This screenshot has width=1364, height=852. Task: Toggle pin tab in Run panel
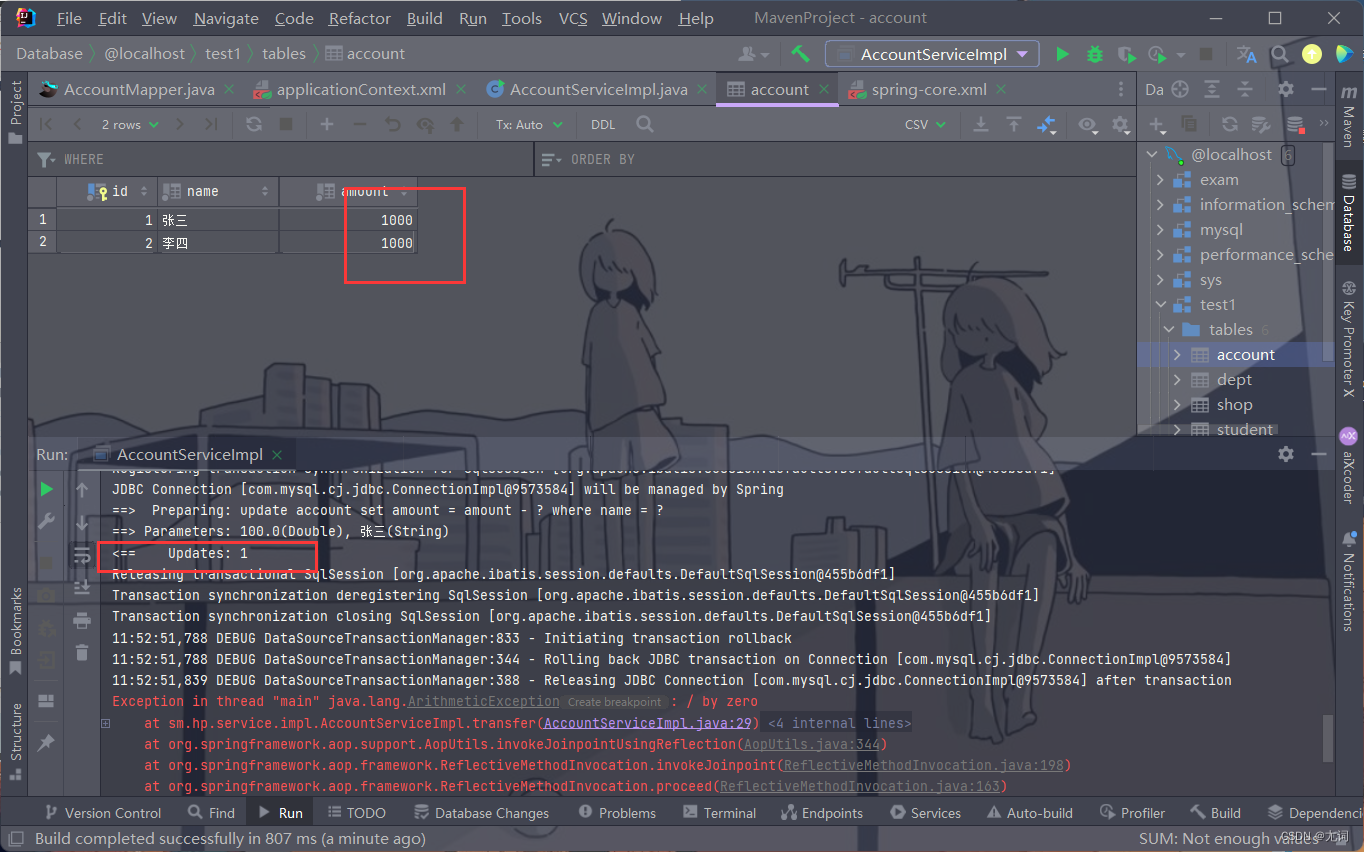pos(46,743)
